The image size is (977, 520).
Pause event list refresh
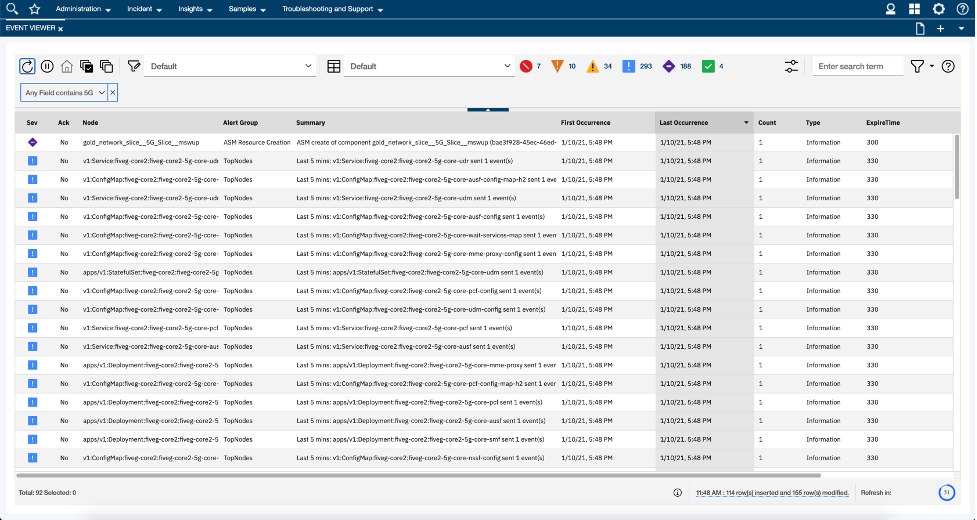[x=47, y=66]
